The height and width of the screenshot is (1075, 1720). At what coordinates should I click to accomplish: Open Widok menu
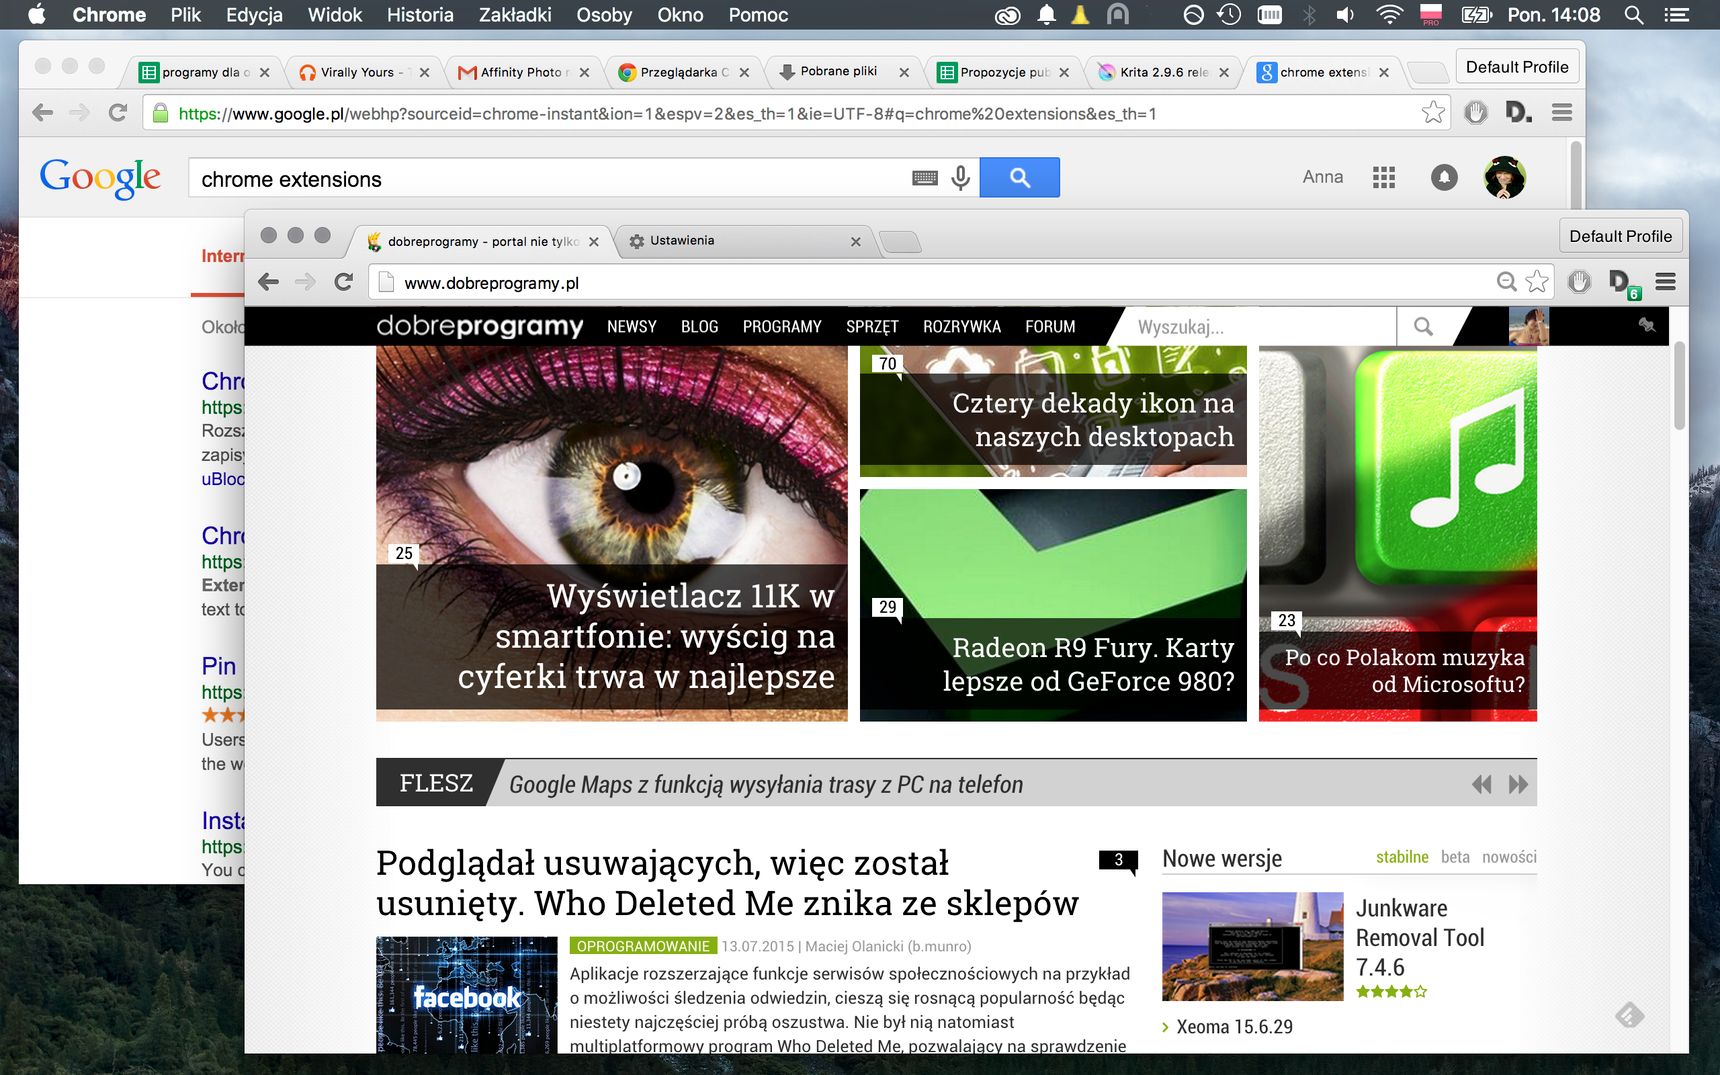tap(335, 15)
